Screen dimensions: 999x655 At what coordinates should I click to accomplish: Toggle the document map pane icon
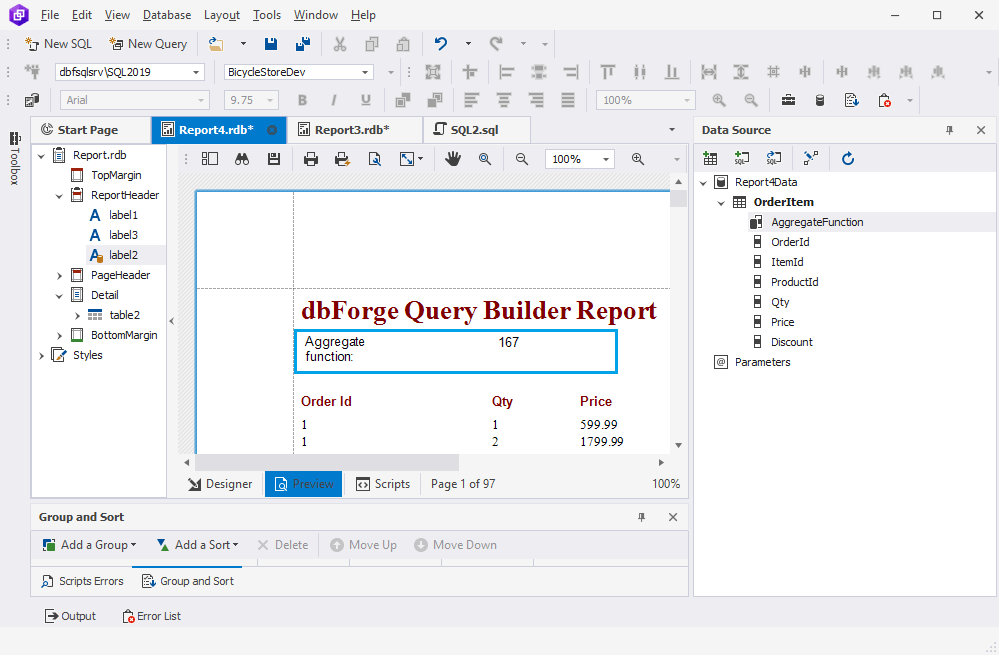(x=210, y=159)
